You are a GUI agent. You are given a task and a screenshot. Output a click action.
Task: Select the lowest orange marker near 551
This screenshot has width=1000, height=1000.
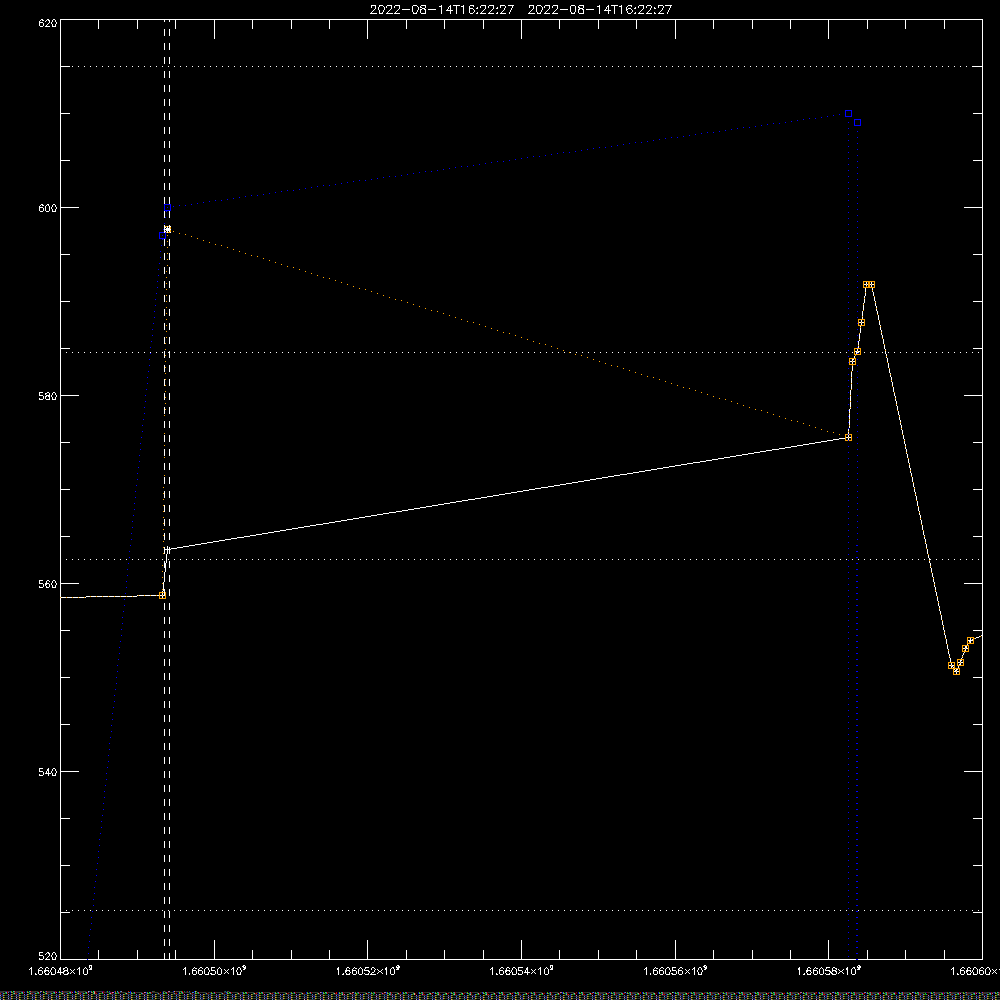point(956,672)
